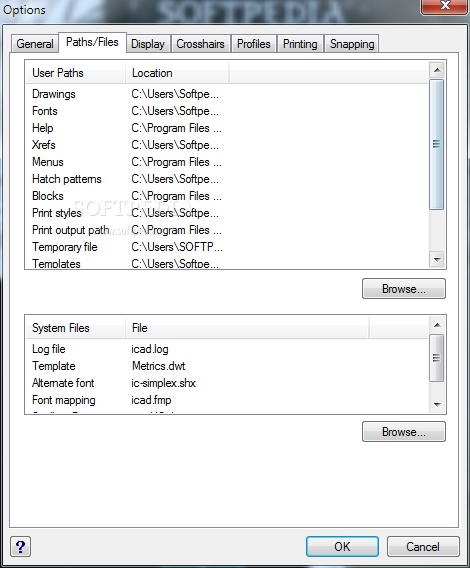Click System Files list scroll down arrow
470x568 pixels.
pos(437,405)
